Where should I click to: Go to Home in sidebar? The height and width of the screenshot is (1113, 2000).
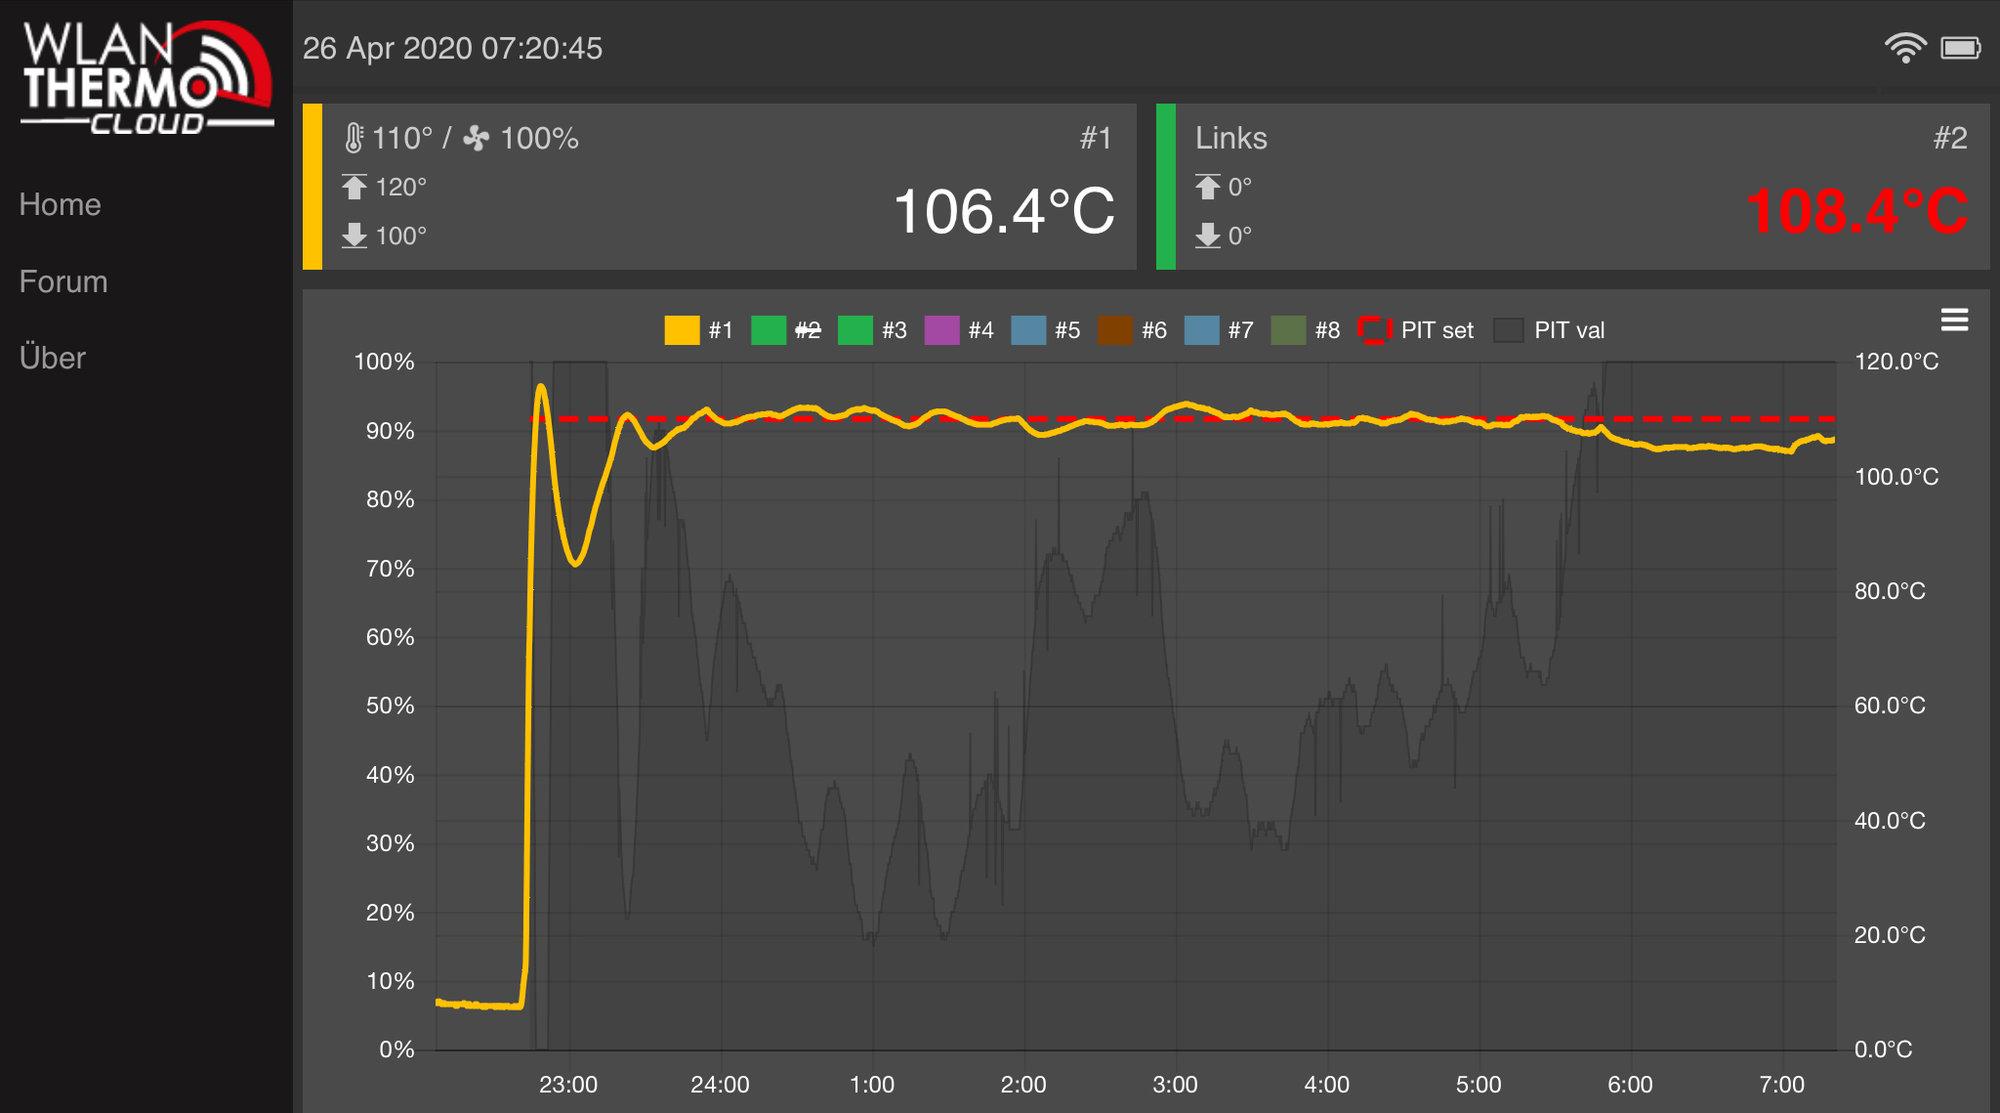point(60,205)
